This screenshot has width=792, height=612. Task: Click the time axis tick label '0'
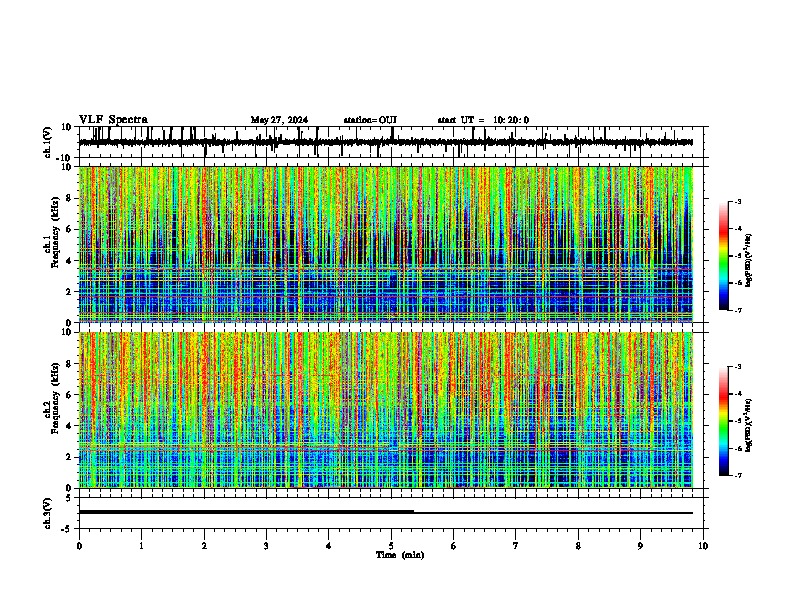click(x=79, y=546)
